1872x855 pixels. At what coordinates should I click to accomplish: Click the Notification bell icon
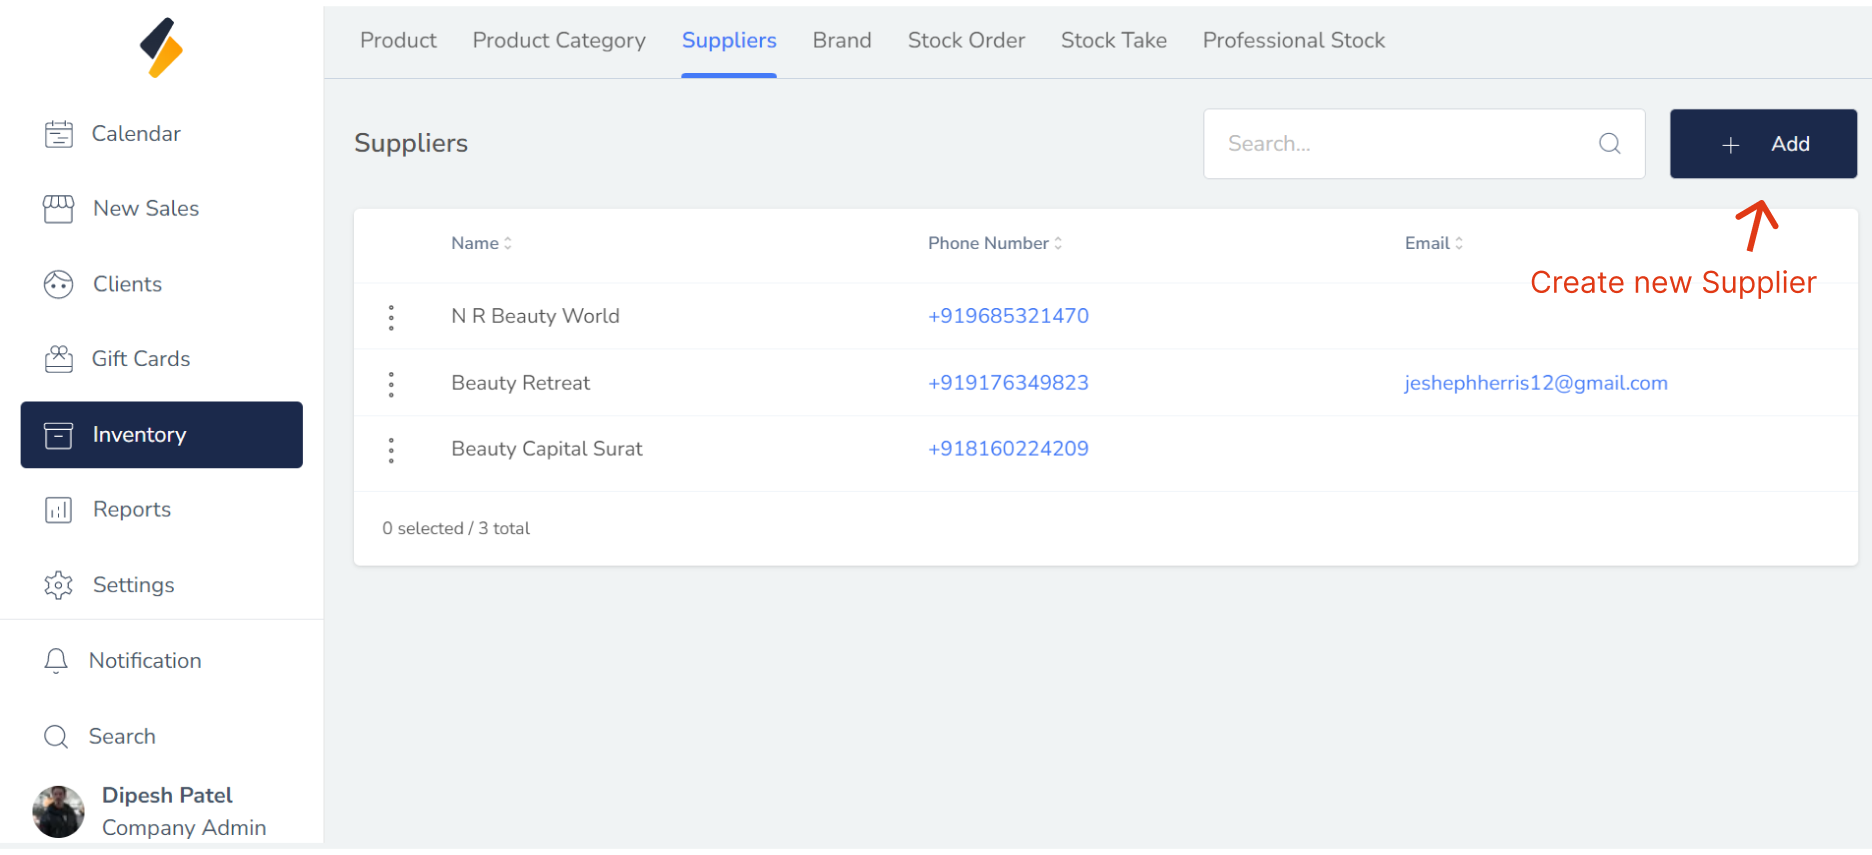coord(57,661)
